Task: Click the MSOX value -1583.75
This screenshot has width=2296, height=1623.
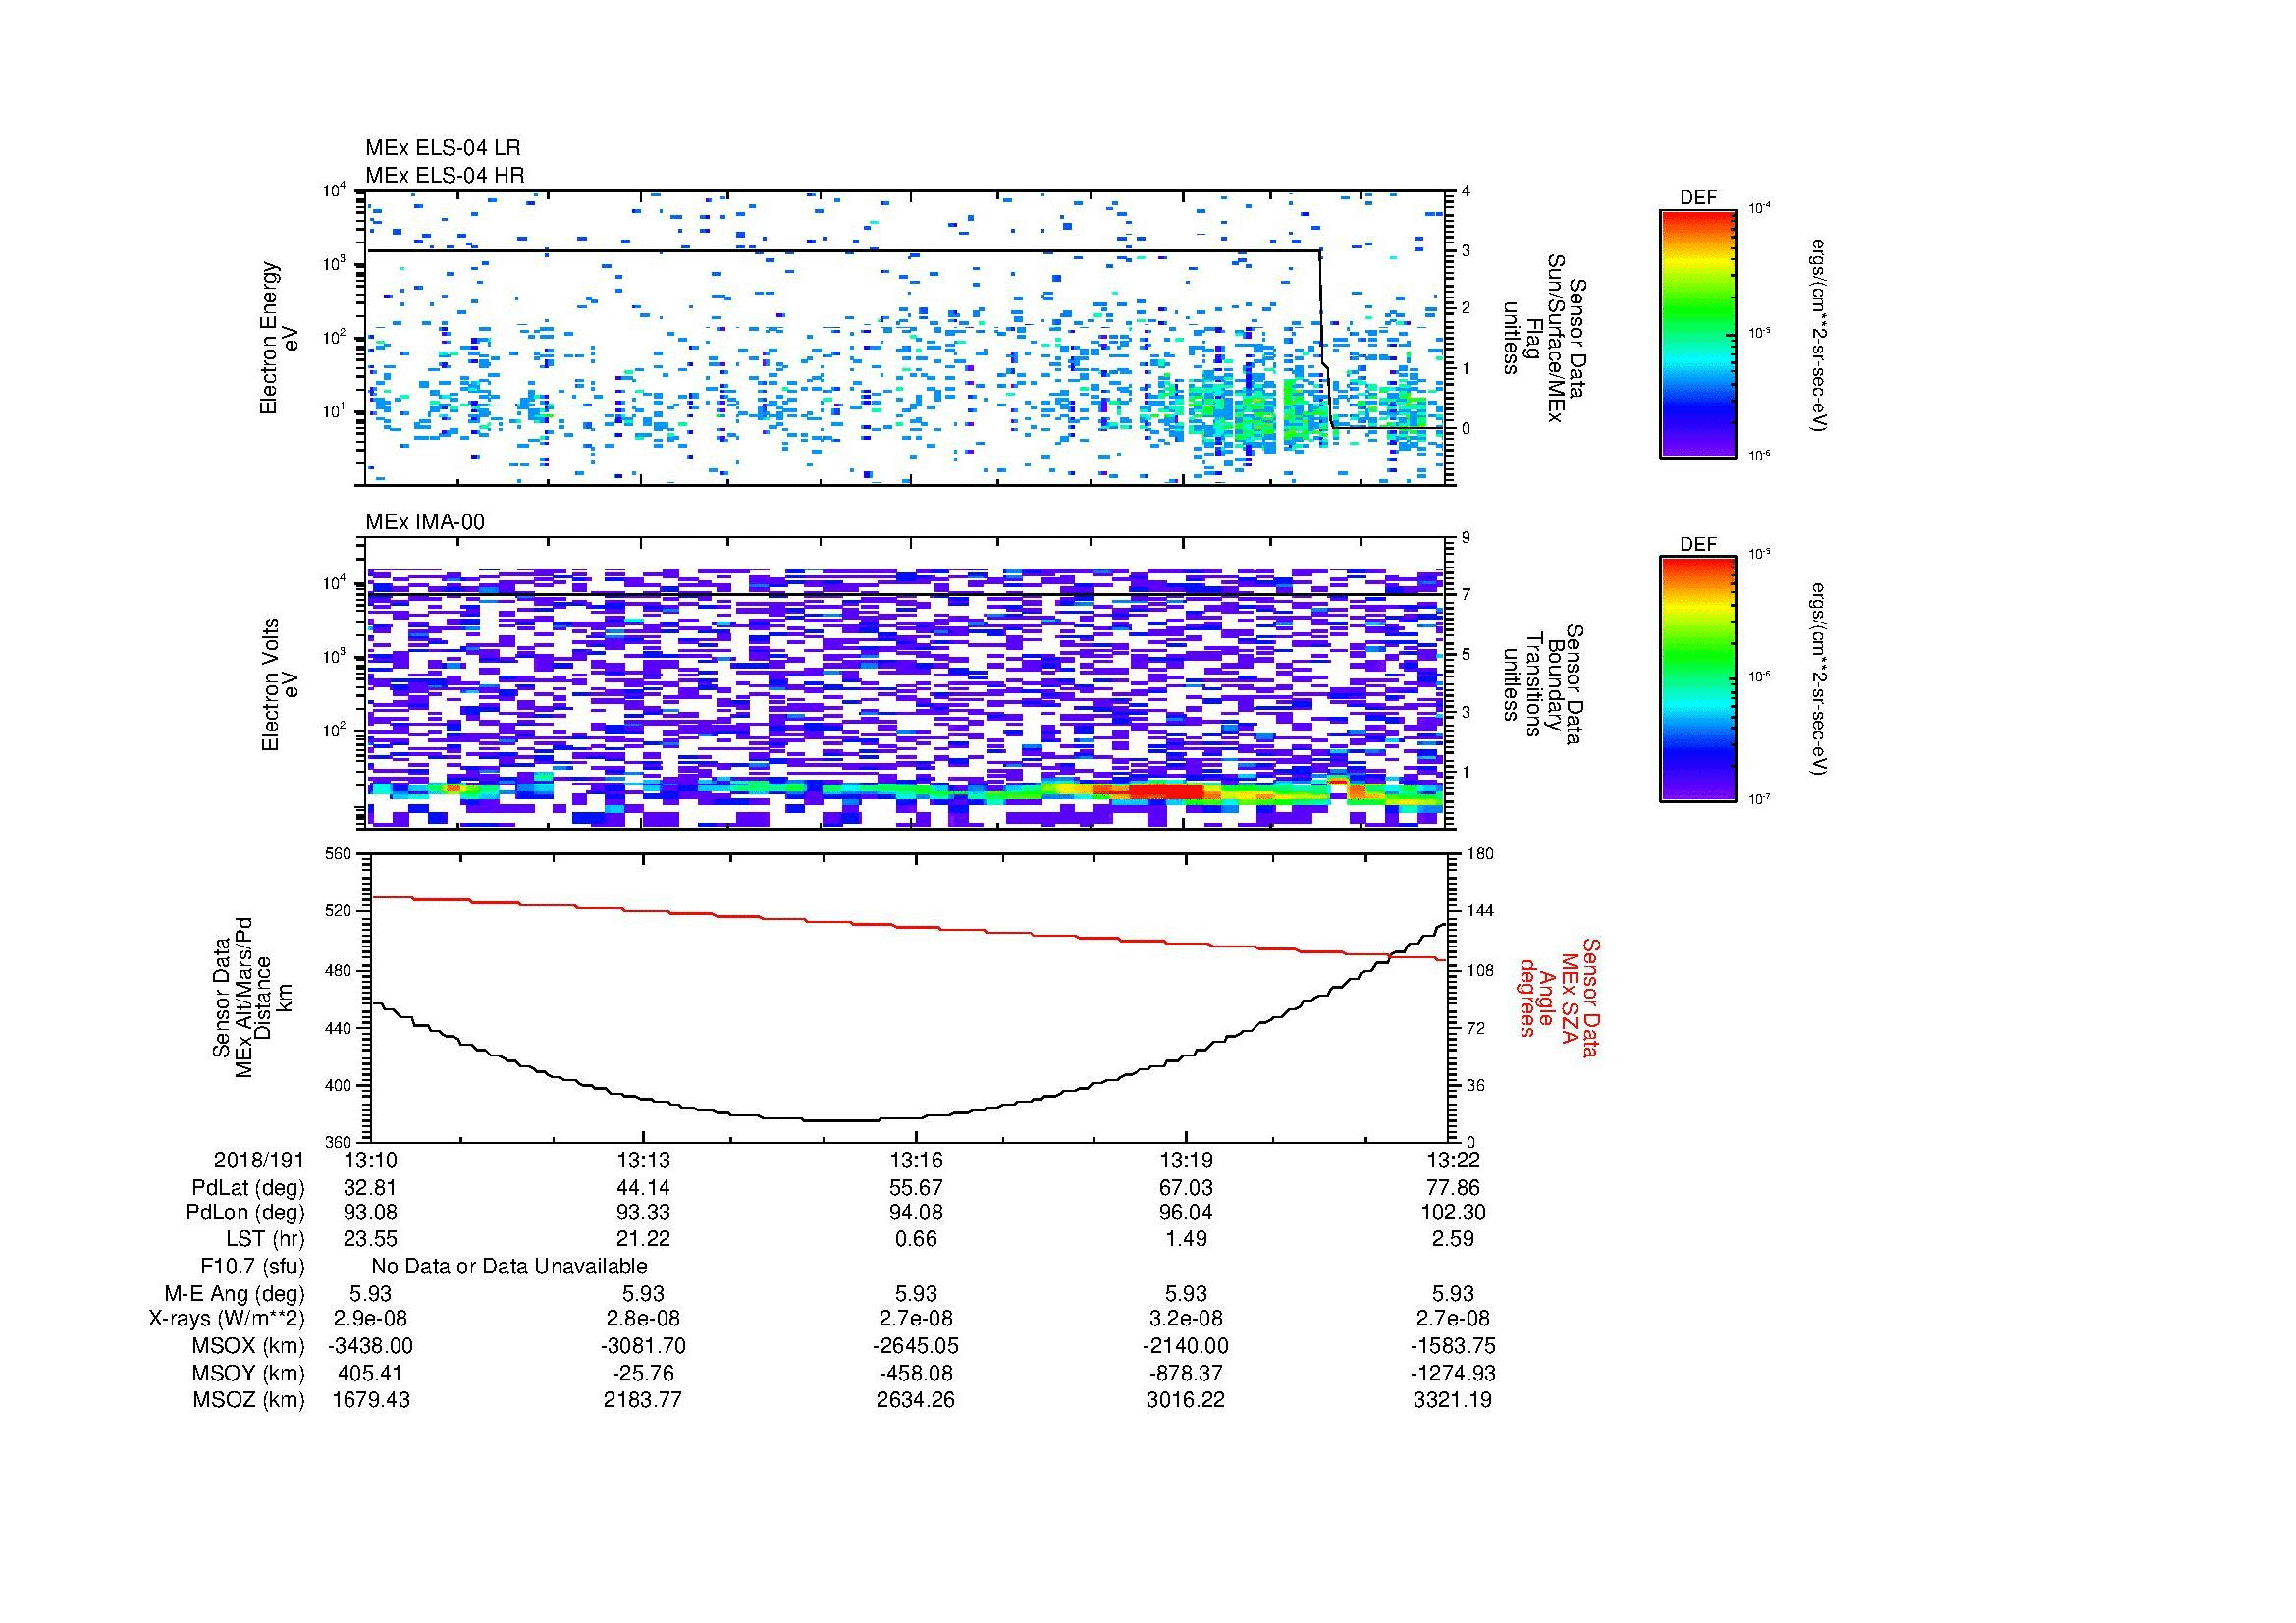Action: [1453, 1347]
